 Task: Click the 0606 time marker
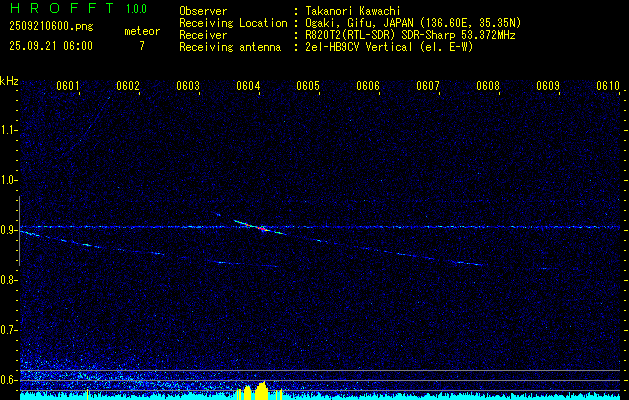368,86
